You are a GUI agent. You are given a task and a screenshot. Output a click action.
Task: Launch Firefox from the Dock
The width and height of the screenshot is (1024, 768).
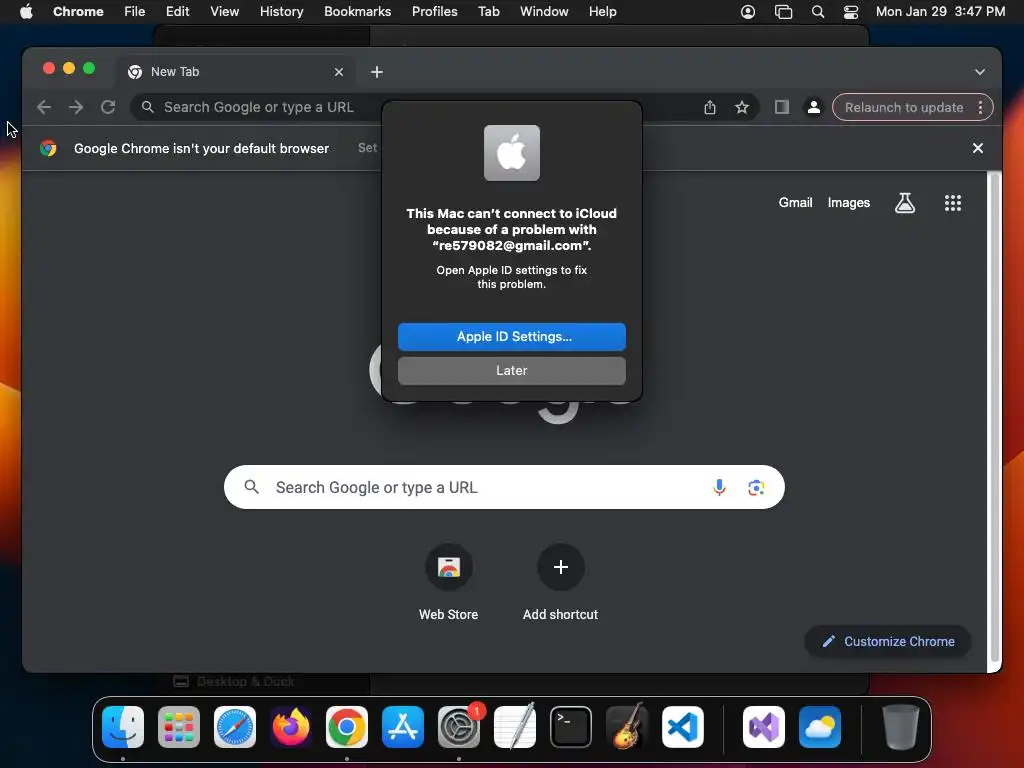coord(291,727)
